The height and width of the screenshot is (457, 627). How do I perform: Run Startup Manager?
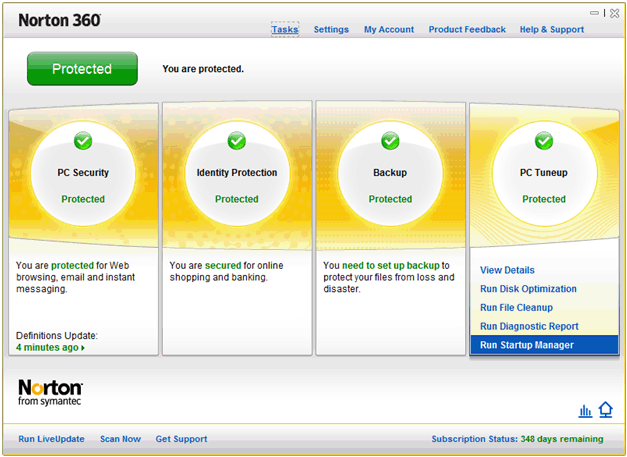point(545,345)
